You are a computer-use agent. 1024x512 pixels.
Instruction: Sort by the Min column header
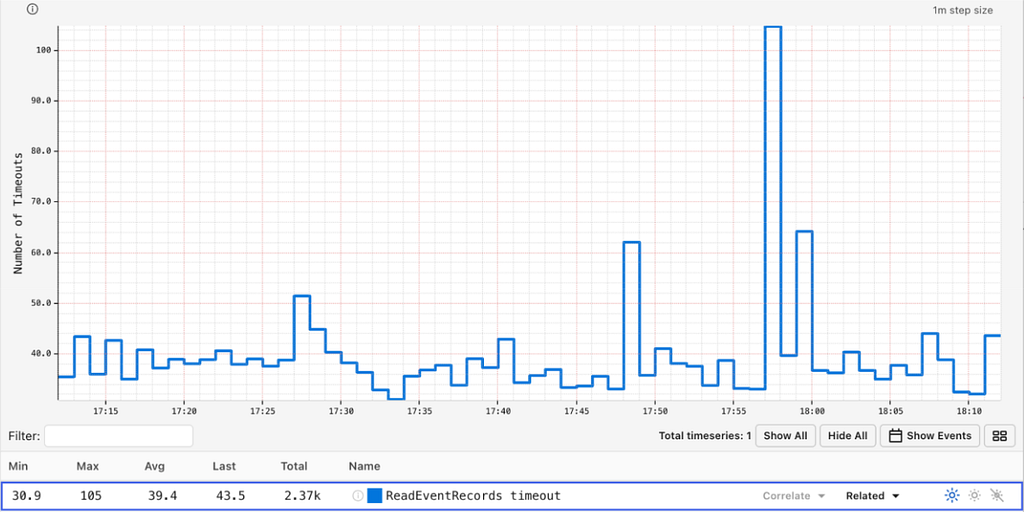pyautogui.click(x=18, y=466)
